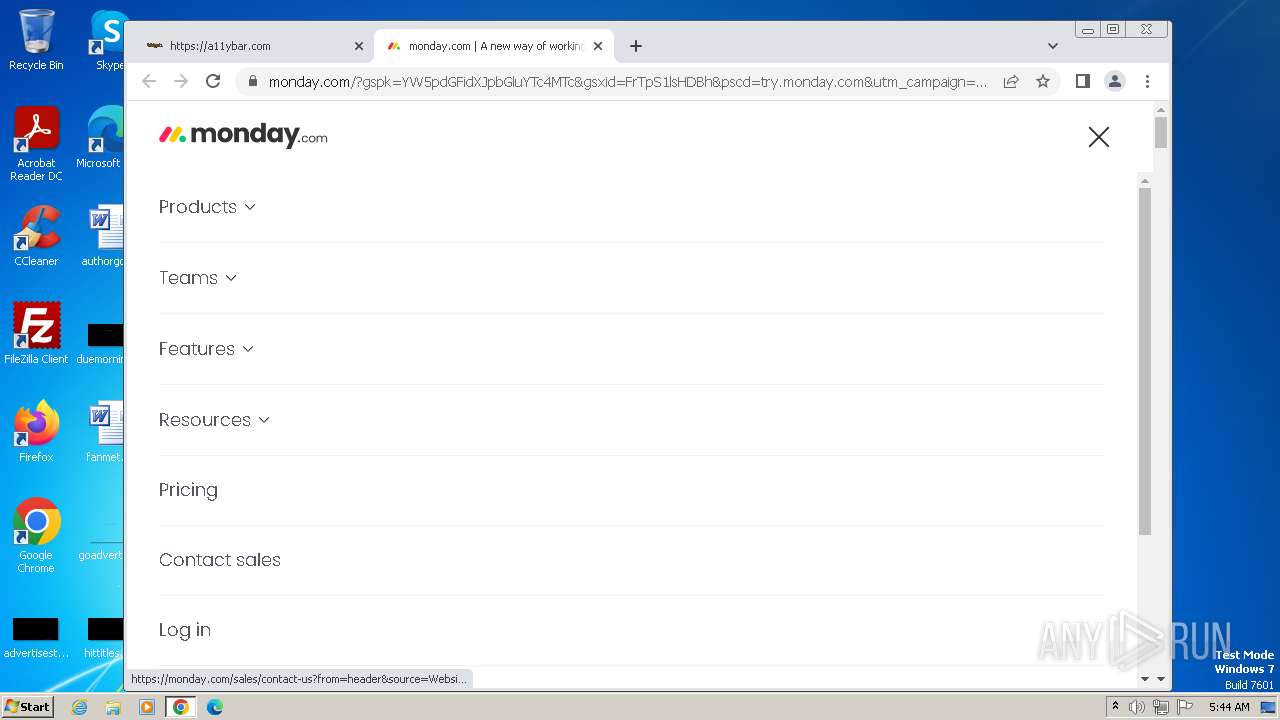Open the tab search dropdown

(x=1052, y=46)
